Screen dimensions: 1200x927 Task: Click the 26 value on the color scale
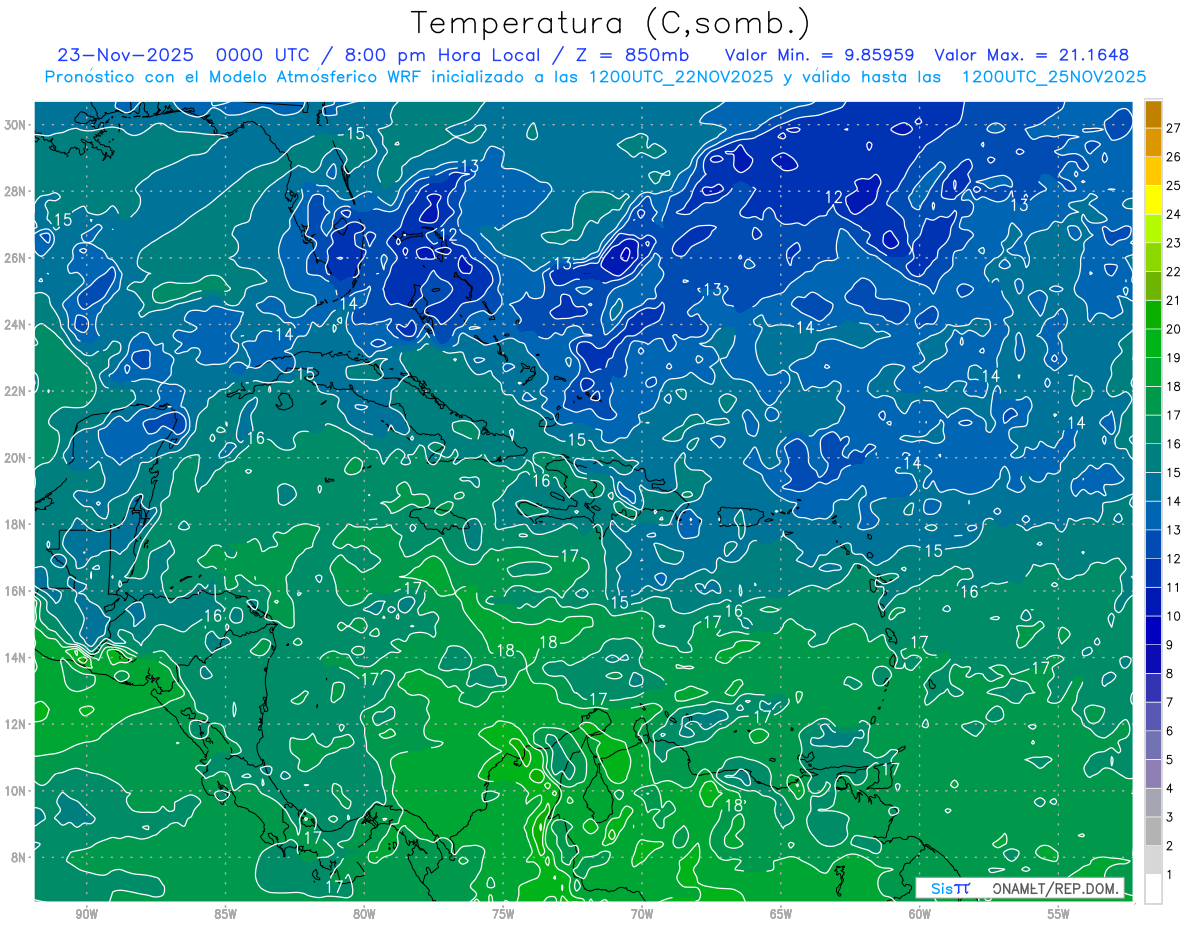pos(1174,156)
